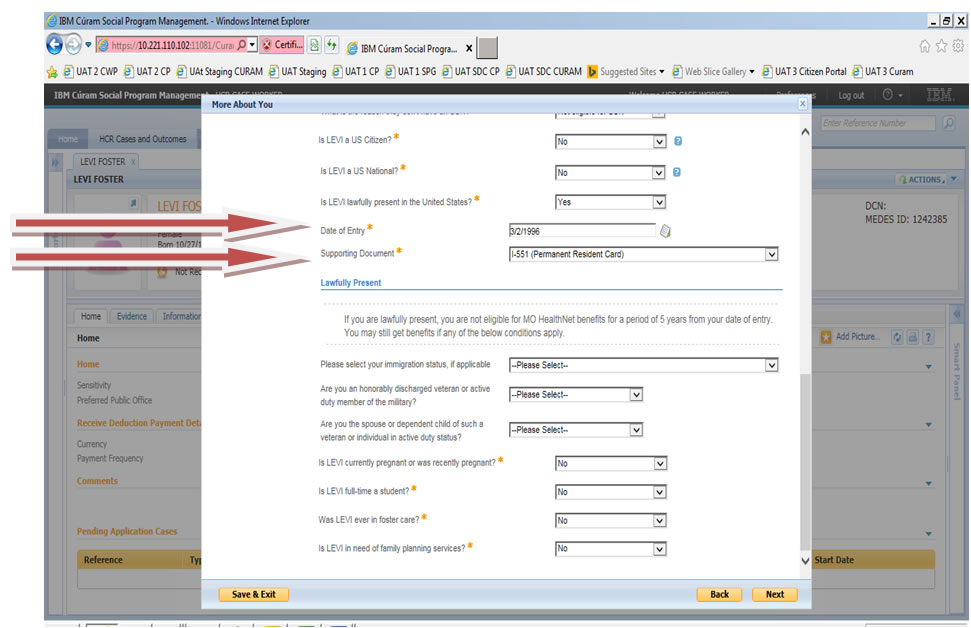Click the Date of Entry input field
Viewport: 971px width, 628px height.
[x=582, y=231]
